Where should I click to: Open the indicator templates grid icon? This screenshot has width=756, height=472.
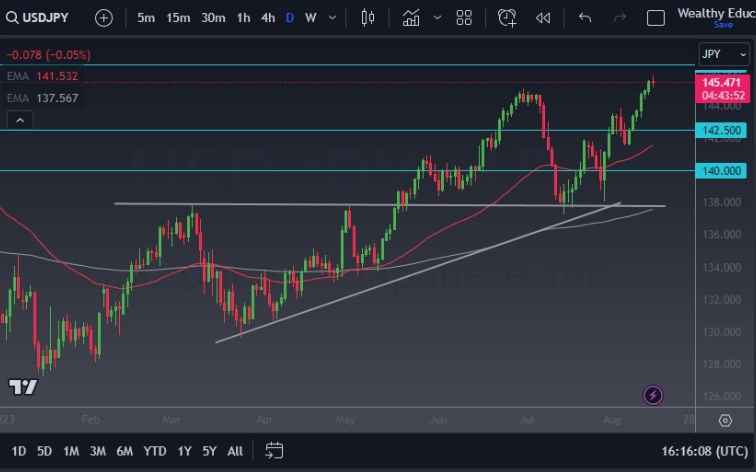point(464,18)
